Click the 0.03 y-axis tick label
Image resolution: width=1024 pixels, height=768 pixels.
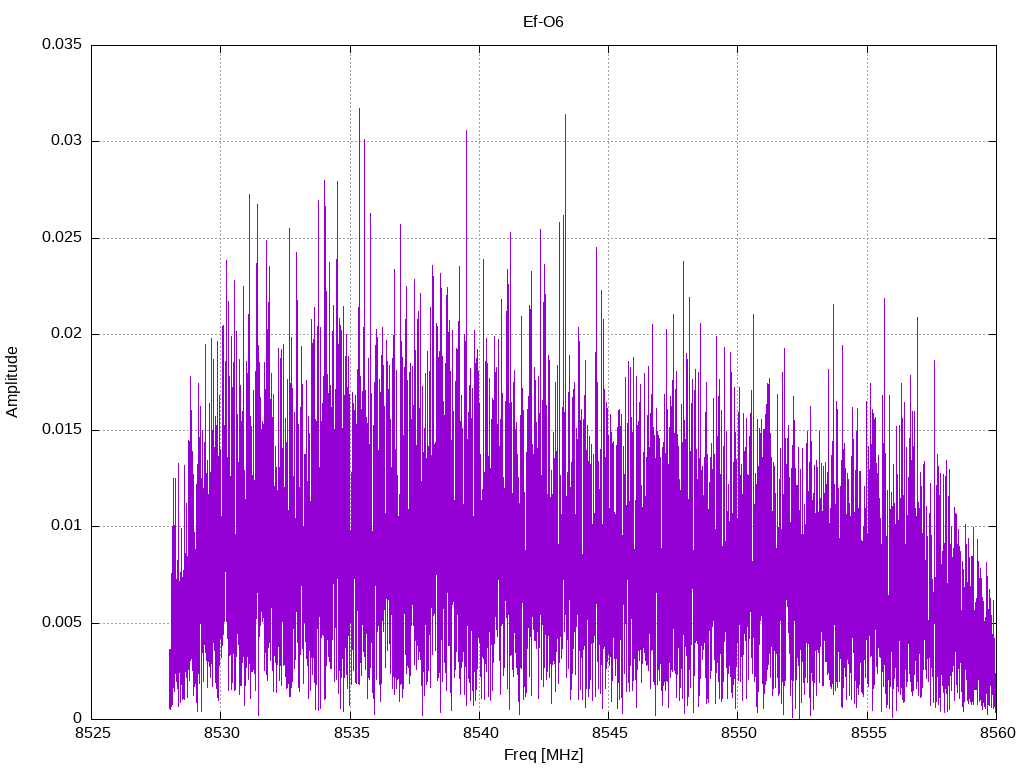(x=67, y=140)
